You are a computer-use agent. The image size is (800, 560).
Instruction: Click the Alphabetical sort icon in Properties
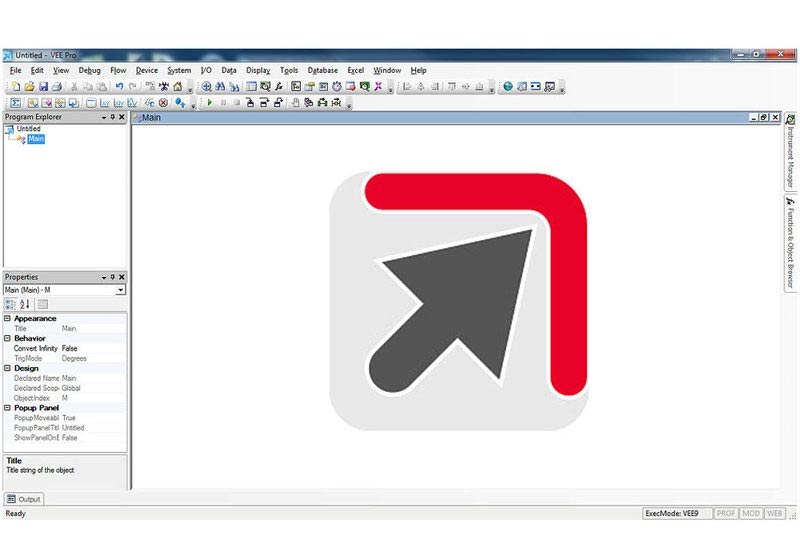click(24, 304)
